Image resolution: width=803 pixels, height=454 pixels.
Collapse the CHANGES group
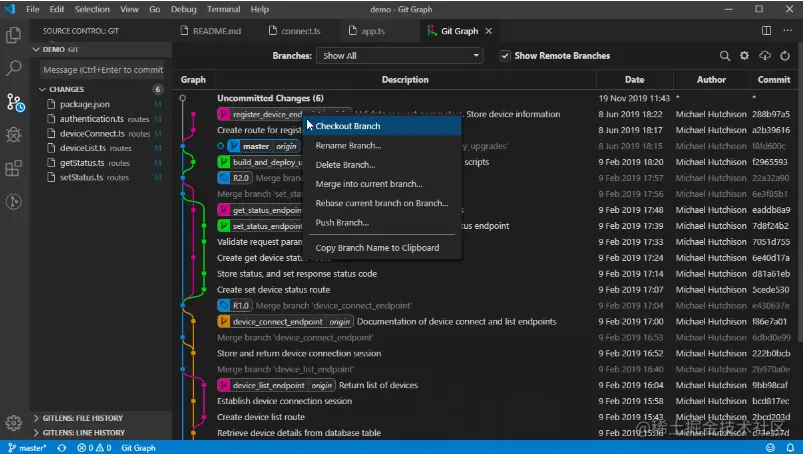click(x=101, y=89)
